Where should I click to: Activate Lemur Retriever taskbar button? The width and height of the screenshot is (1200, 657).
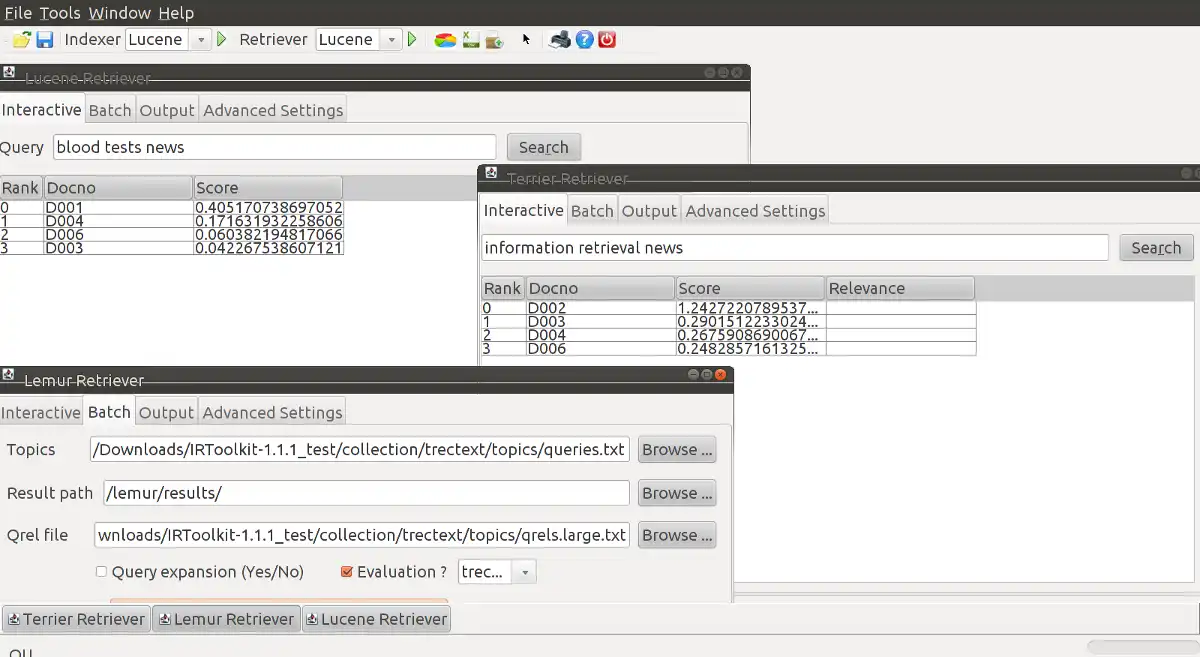227,619
